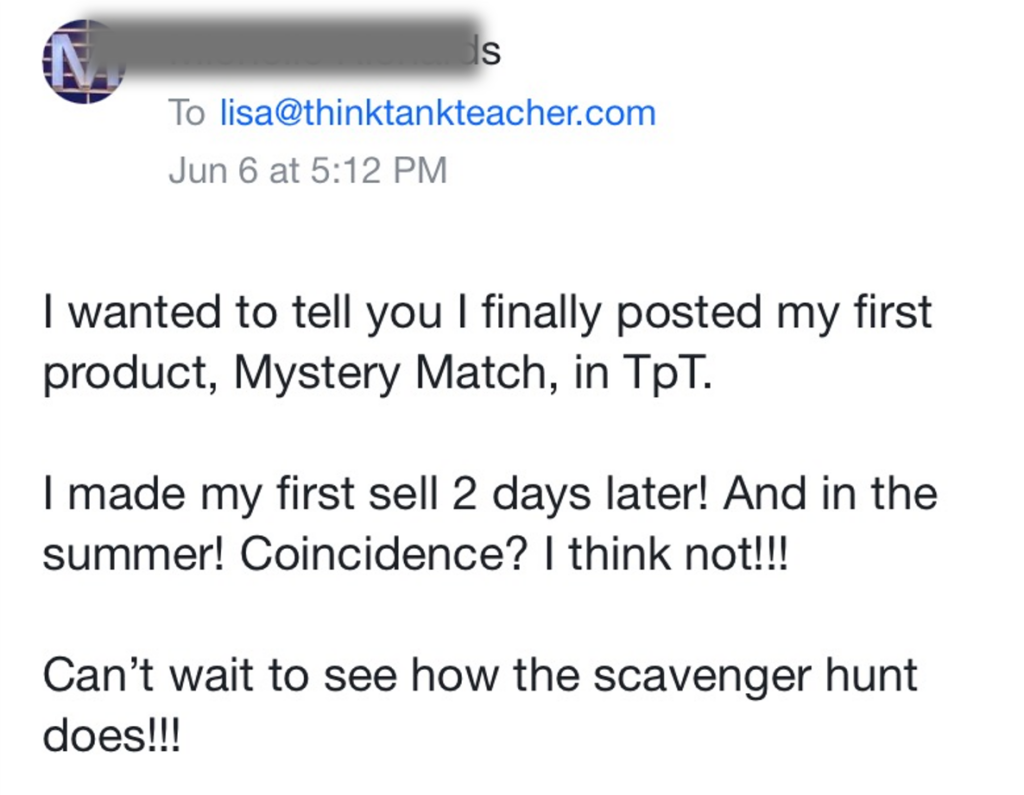Open the lisa@thinktankteacher.com recipient address
The height and width of the screenshot is (795, 1024).
(x=438, y=113)
